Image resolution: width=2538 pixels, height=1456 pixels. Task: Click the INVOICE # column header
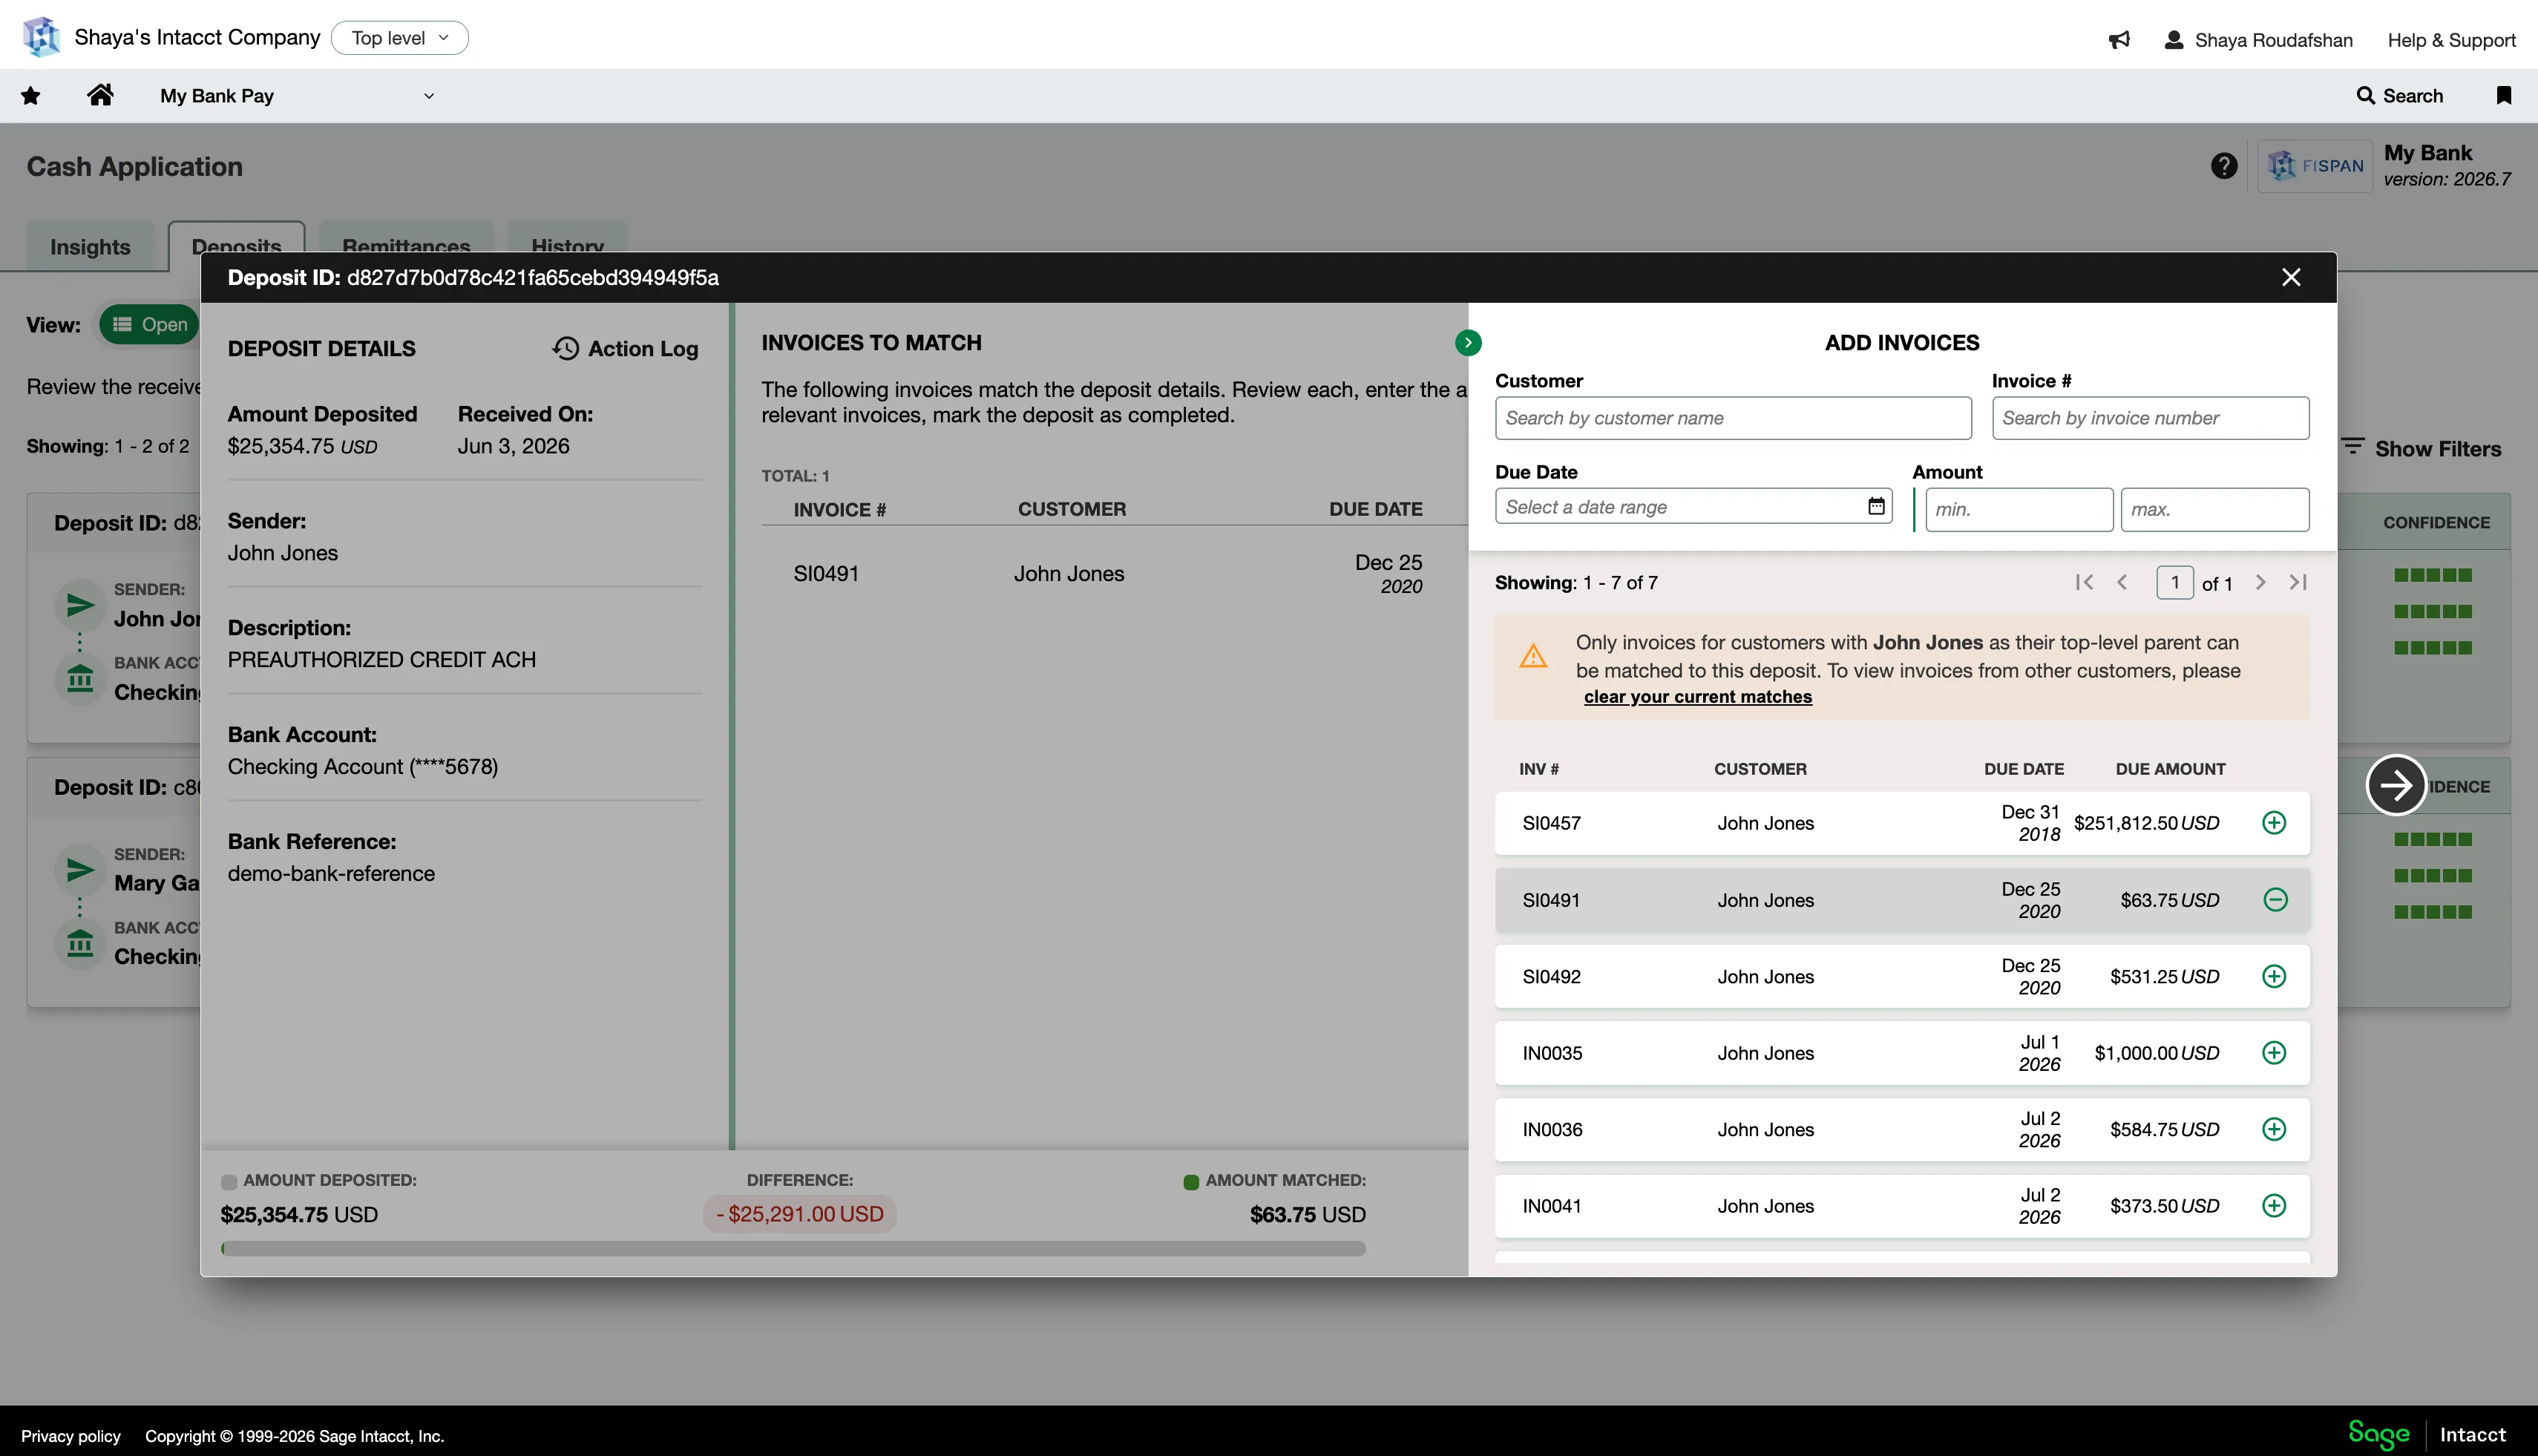click(840, 509)
